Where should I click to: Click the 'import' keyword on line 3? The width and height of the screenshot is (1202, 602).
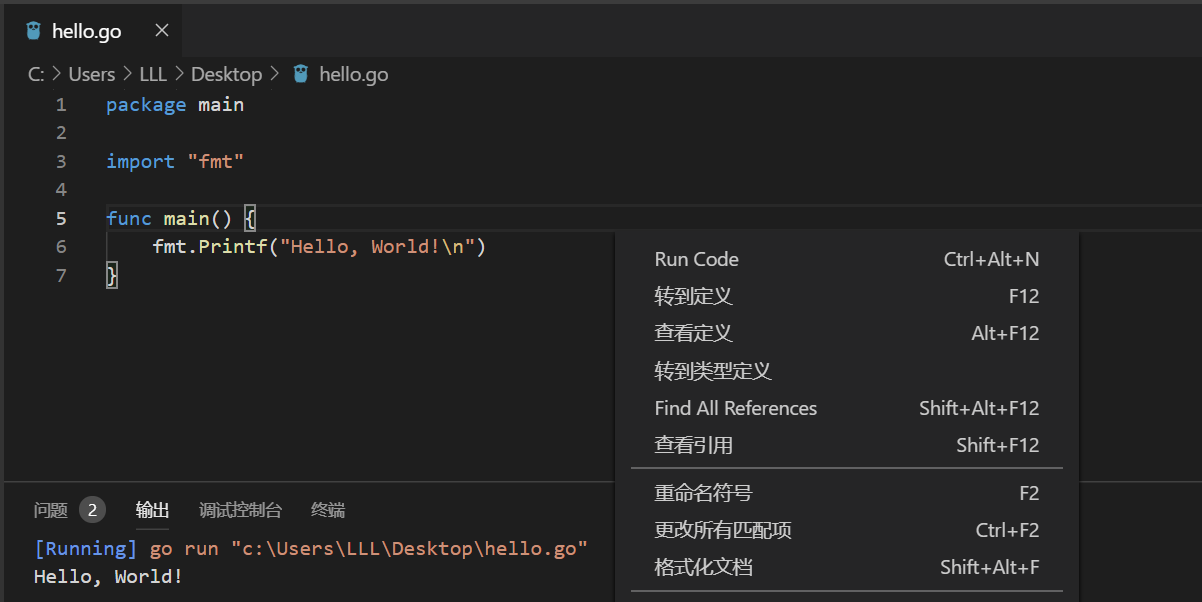(140, 161)
